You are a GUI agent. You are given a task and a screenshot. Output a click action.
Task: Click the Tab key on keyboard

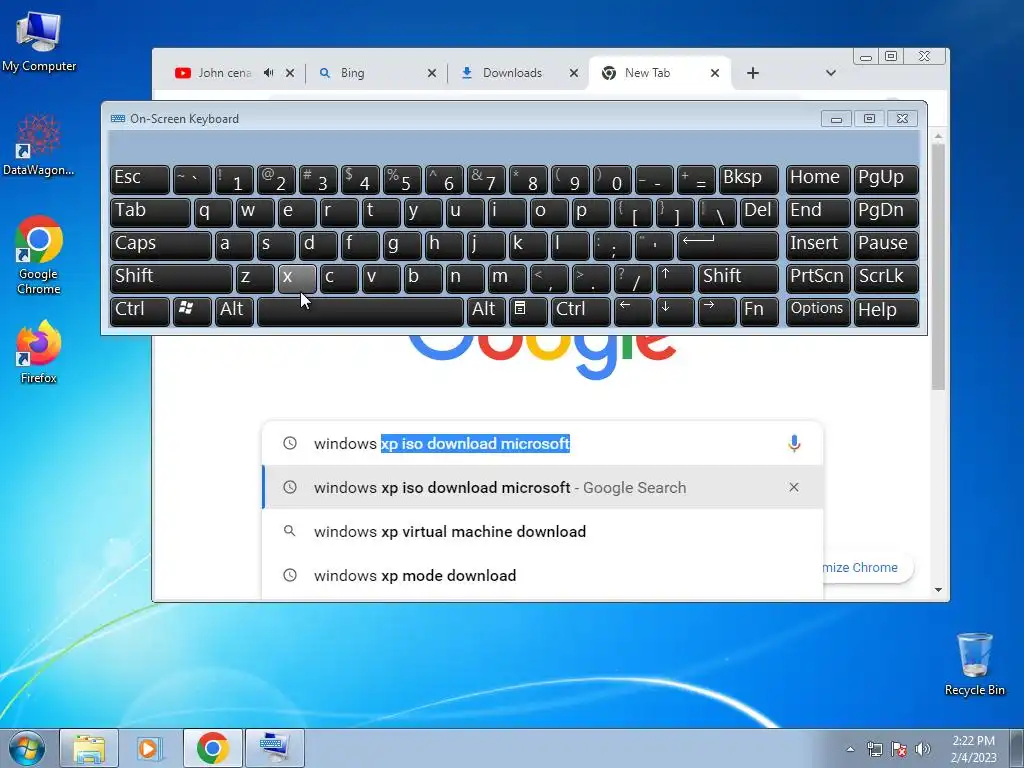pos(150,212)
